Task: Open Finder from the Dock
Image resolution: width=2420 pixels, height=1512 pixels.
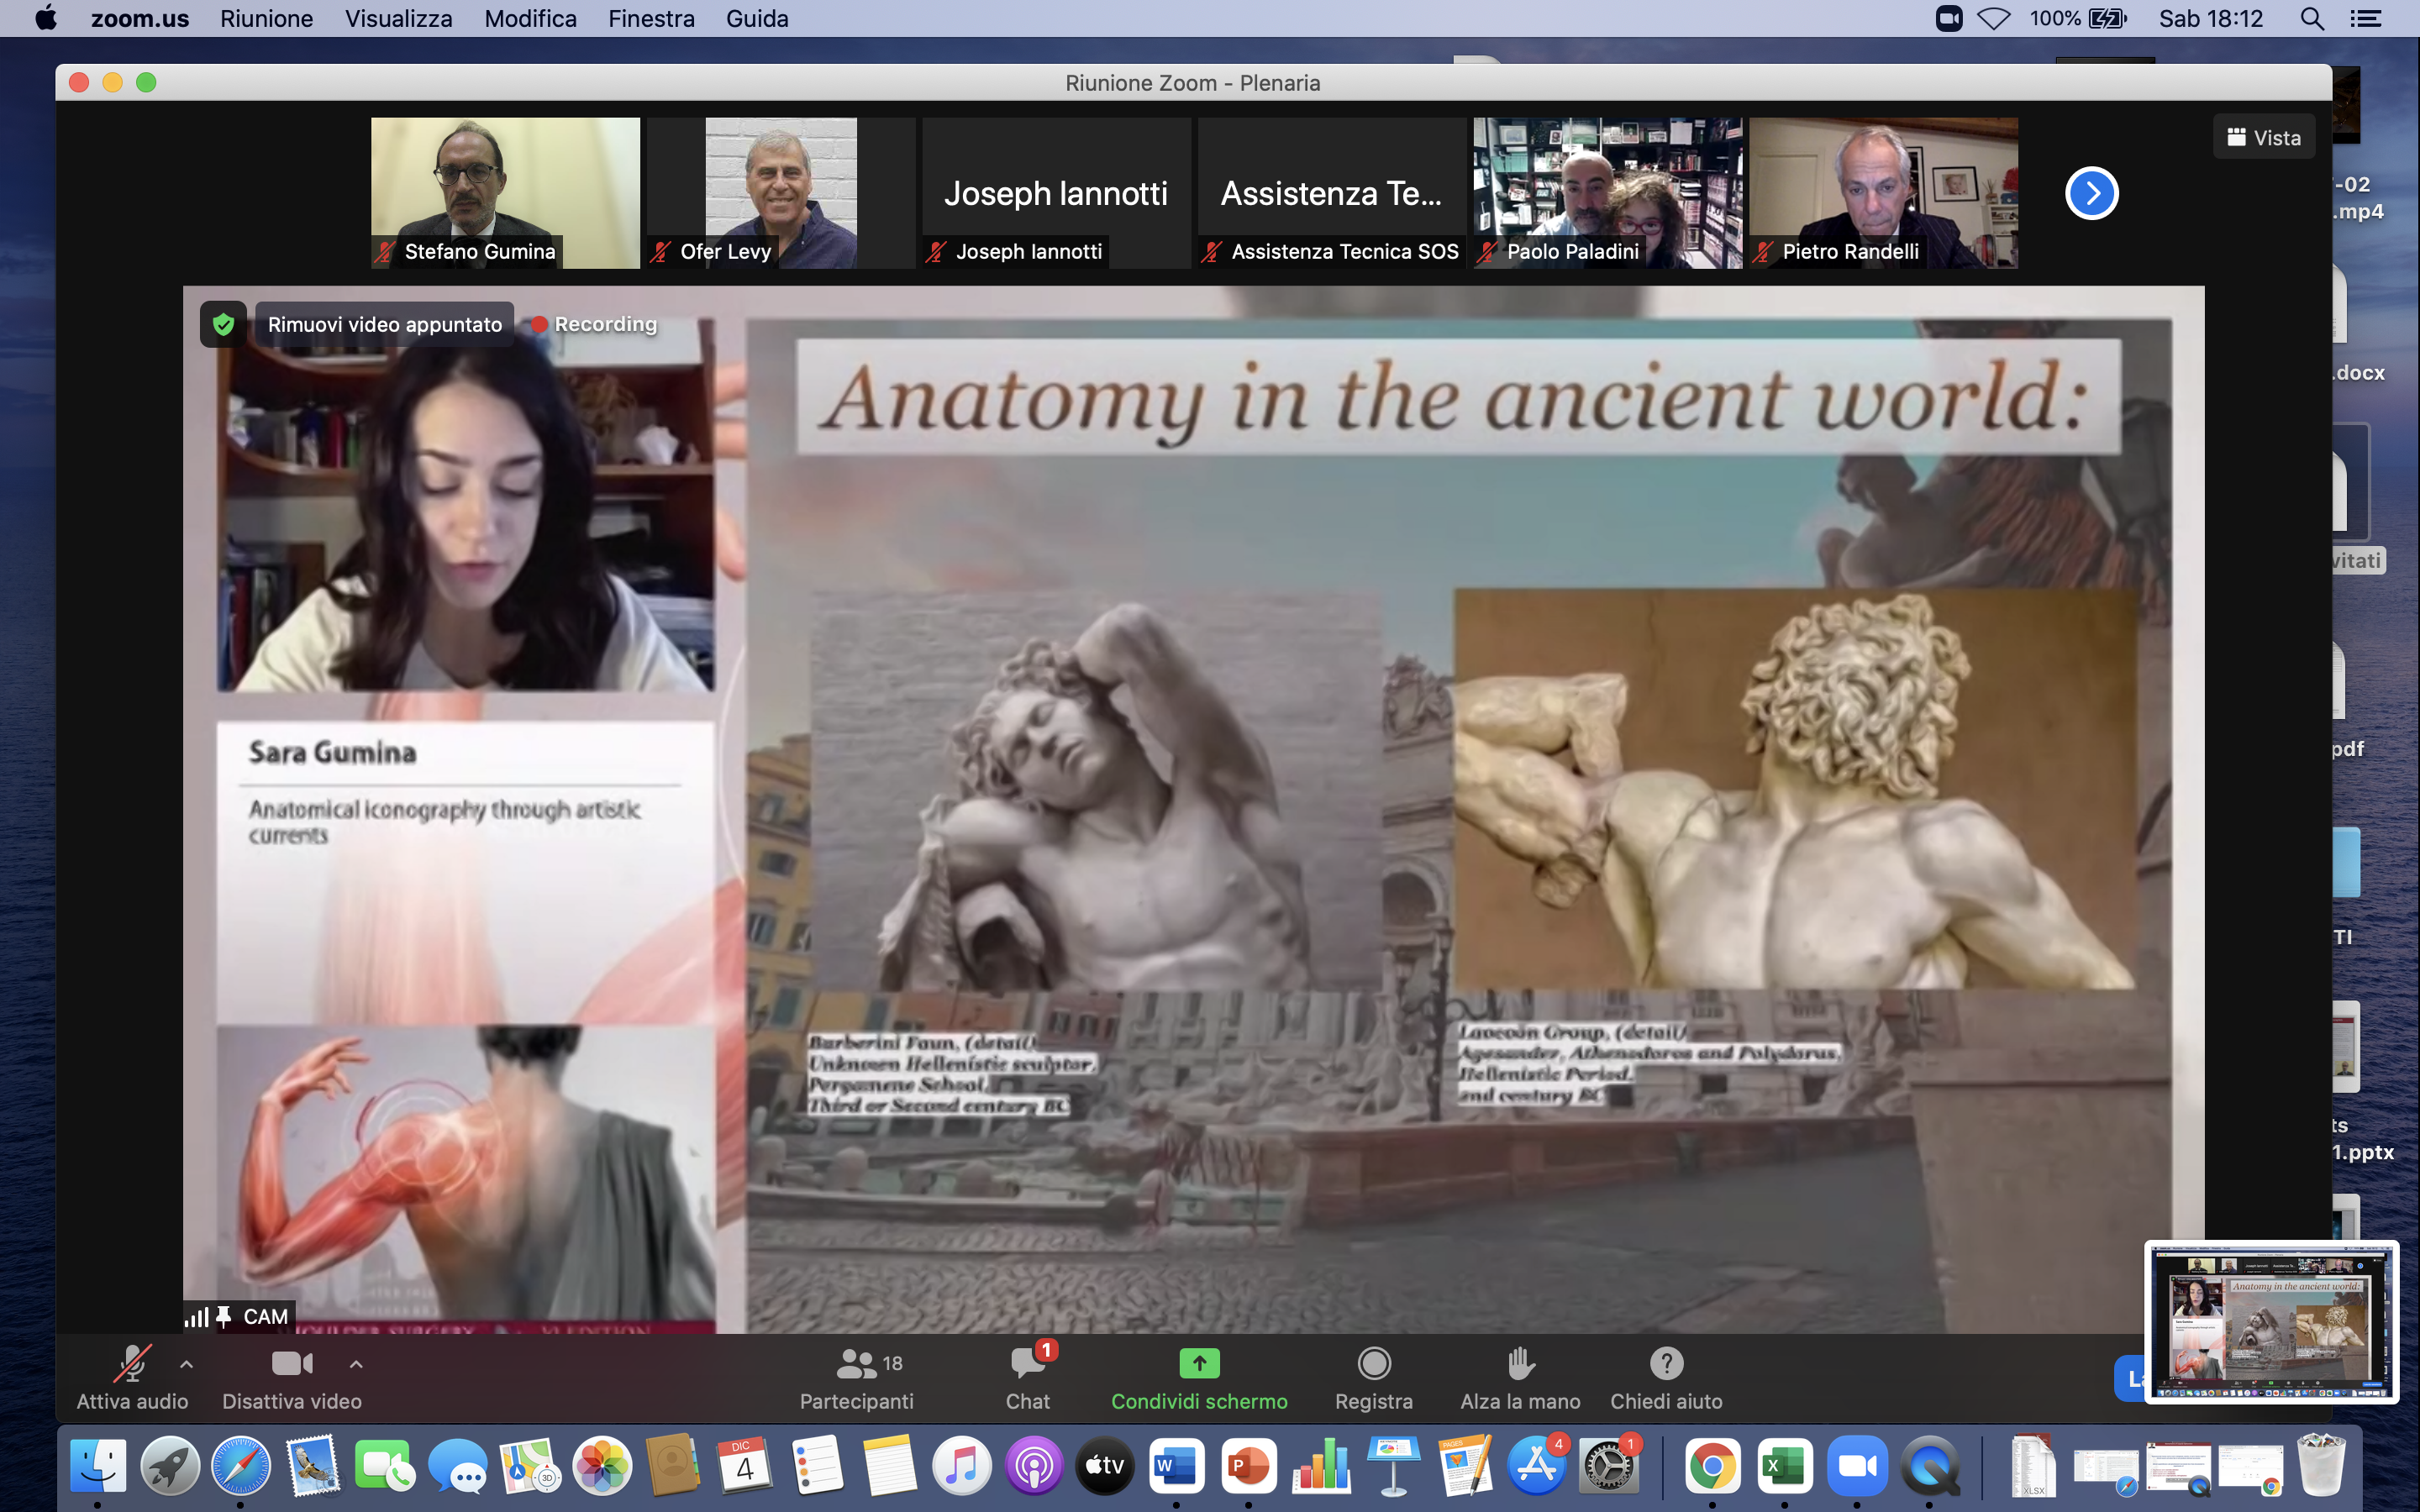Action: tap(97, 1466)
